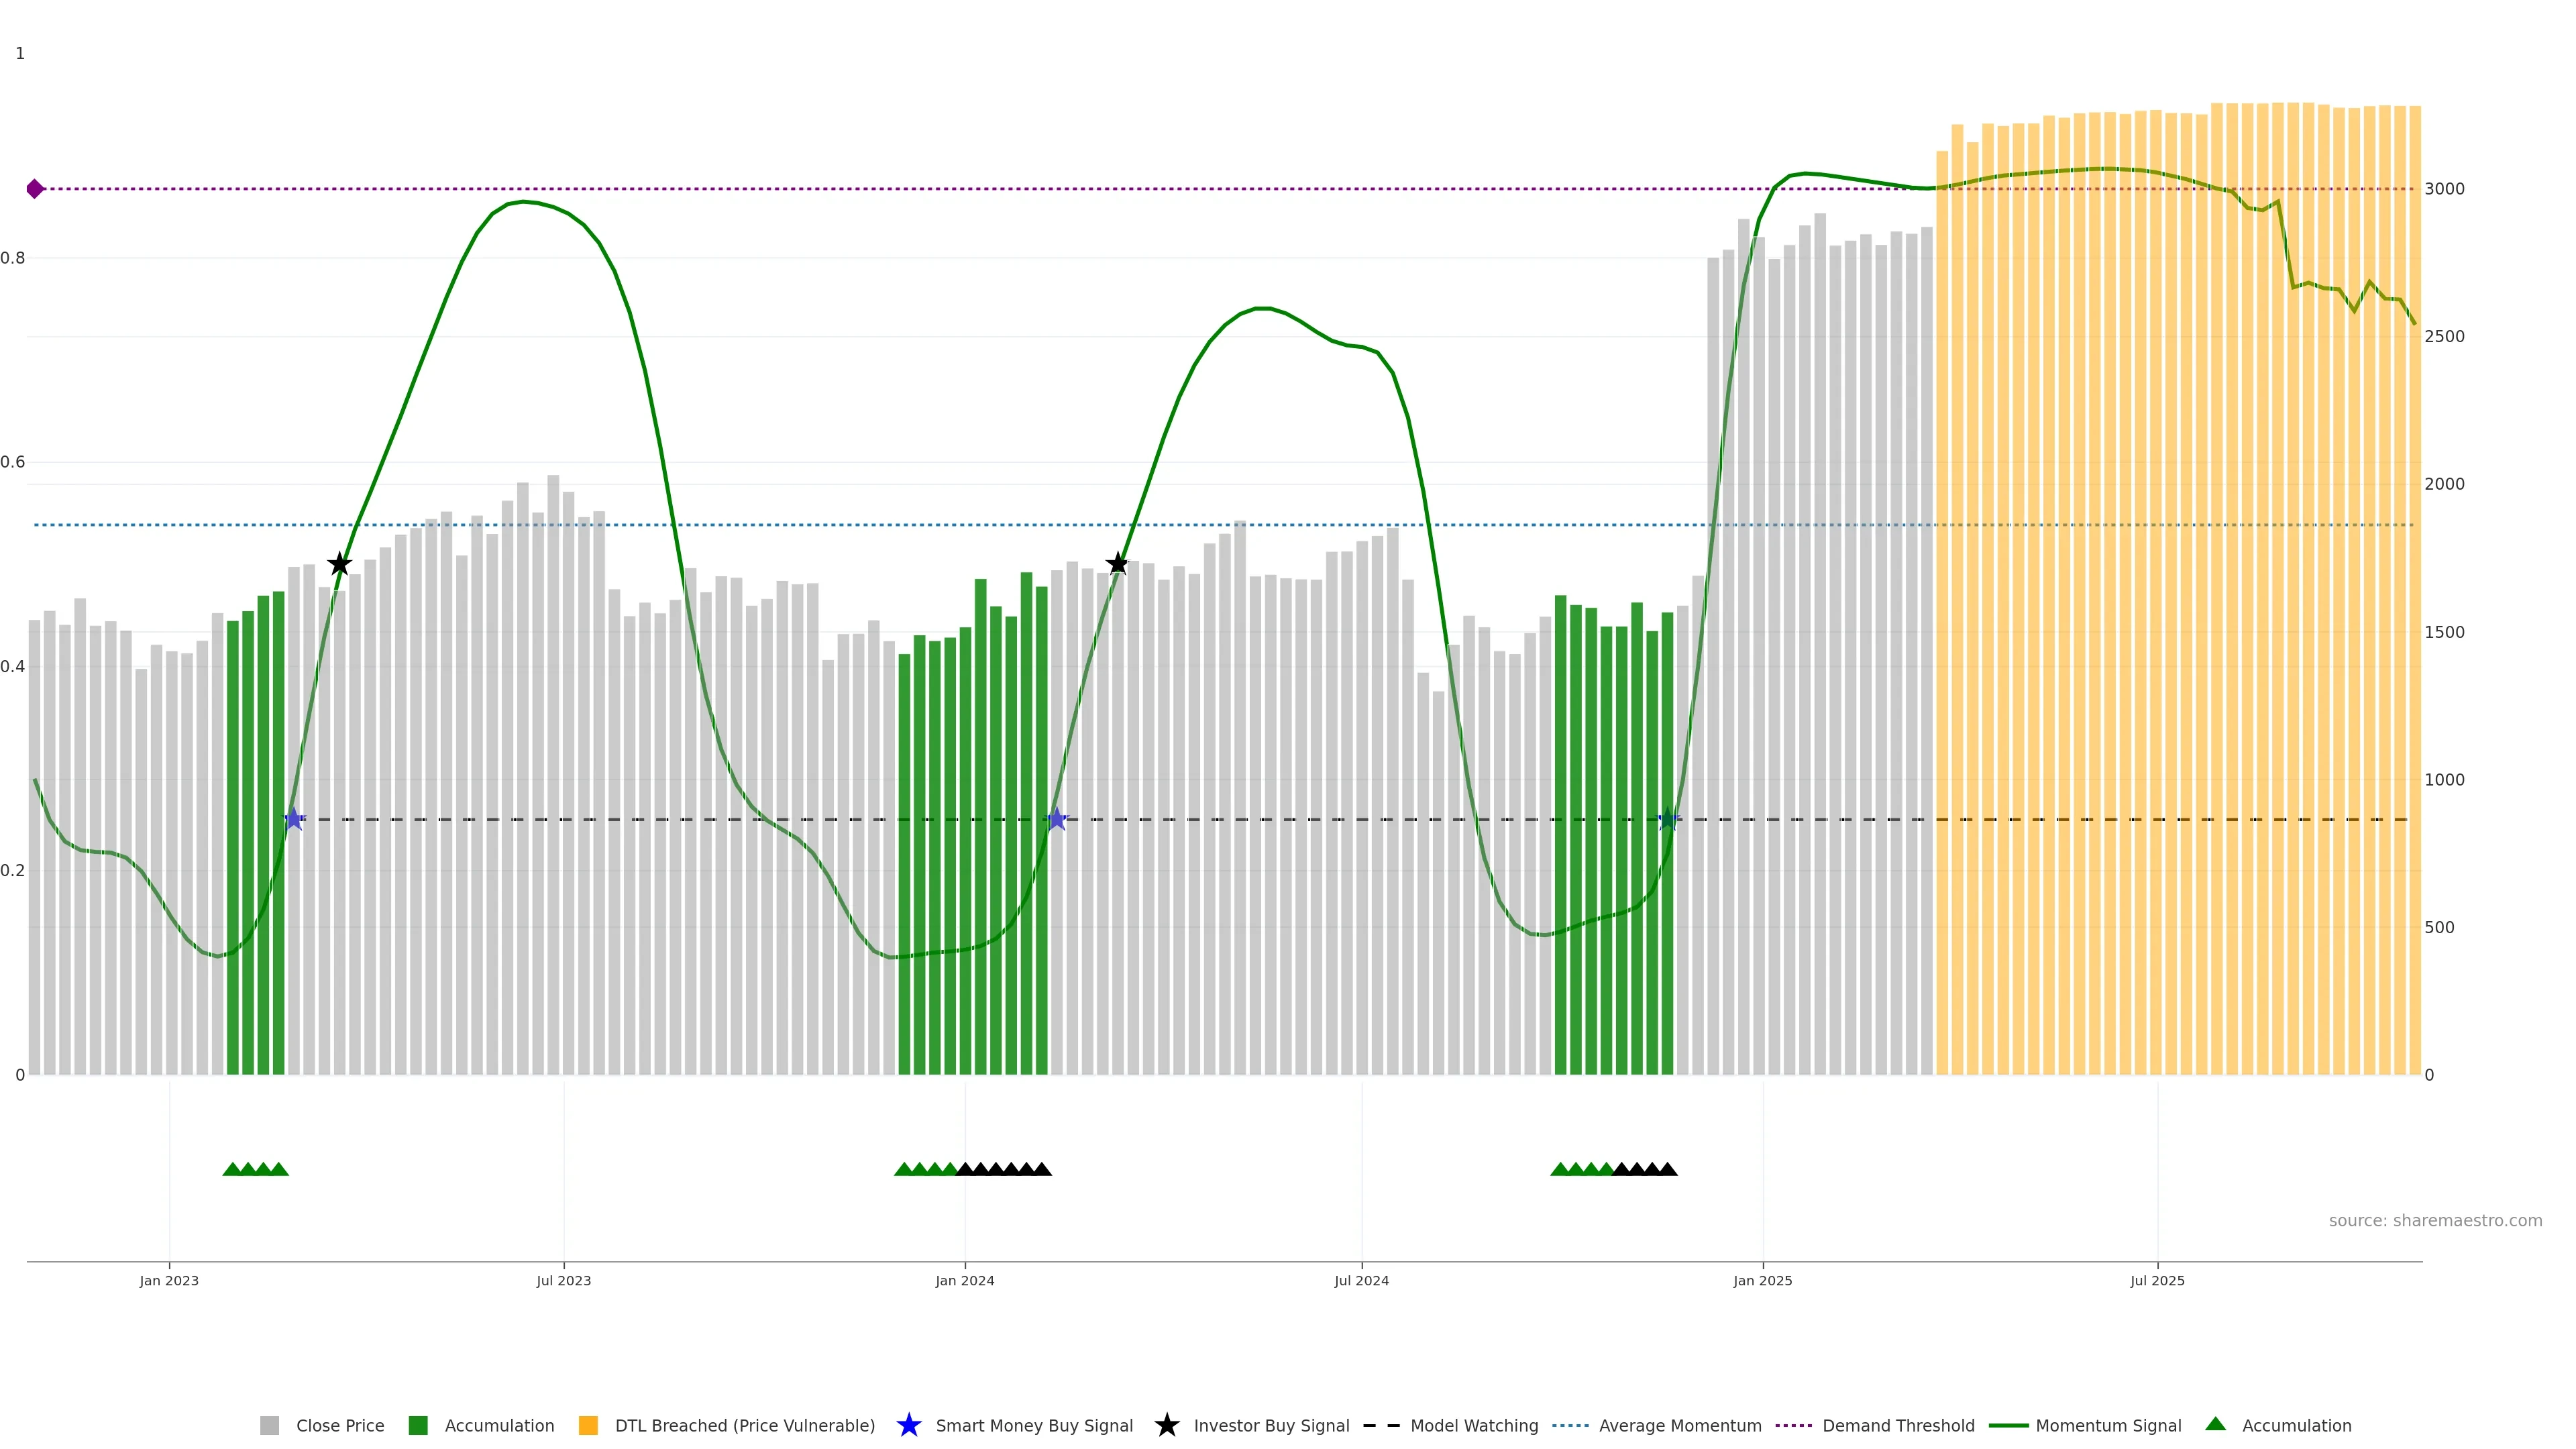This screenshot has width=2576, height=1449.
Task: Click the blue Smart Money star near Nov 2024
Action: click(x=1667, y=819)
